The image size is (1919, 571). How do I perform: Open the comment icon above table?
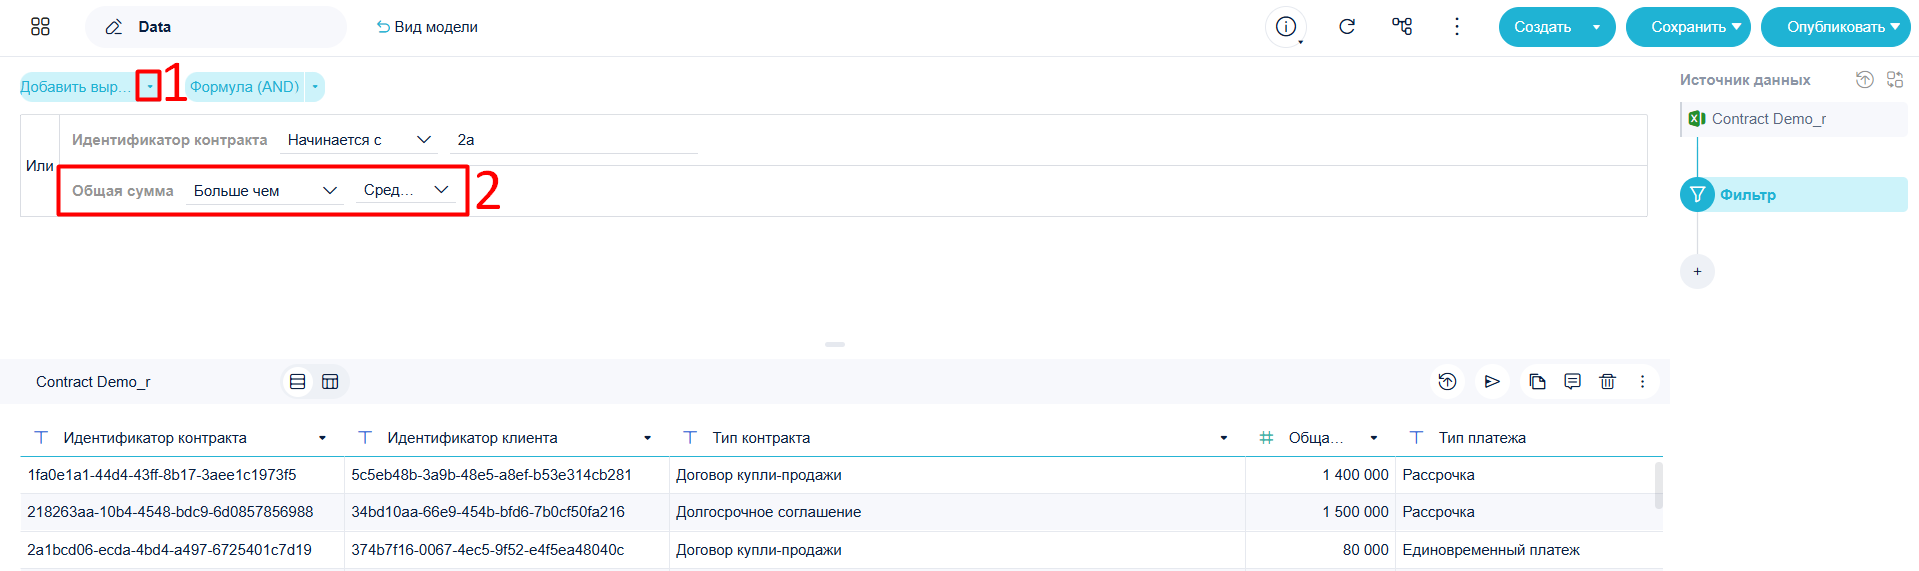coord(1573,382)
